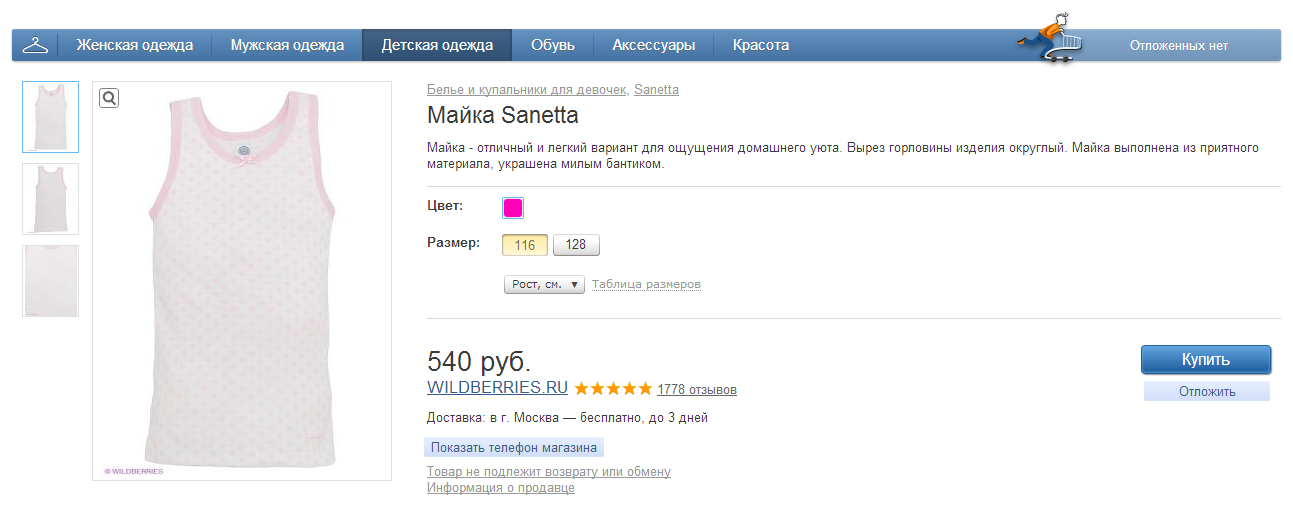Click the five-star rating icons
This screenshot has width=1293, height=526.
613,388
